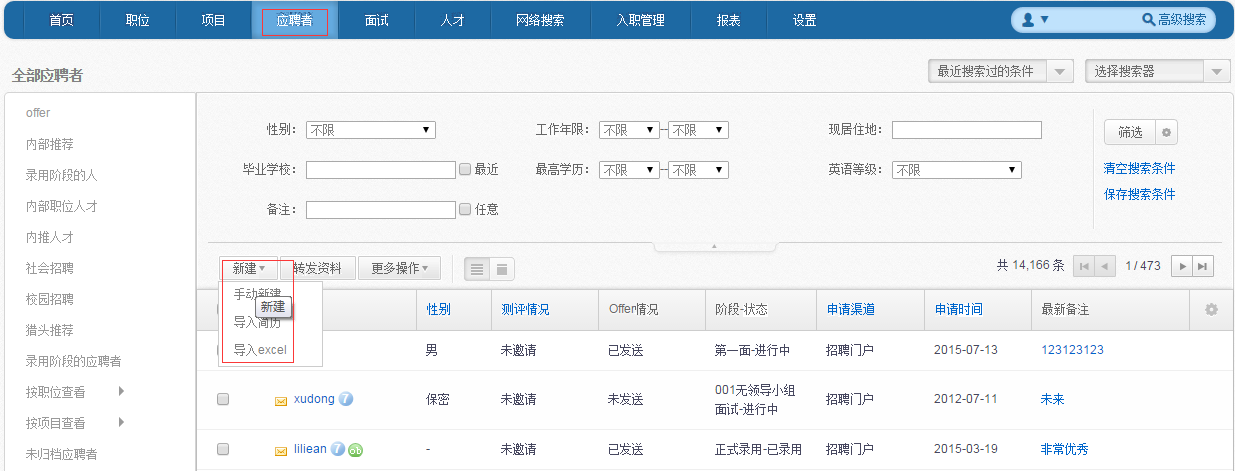Click blue info badge next to liliean
Image resolution: width=1235 pixels, height=471 pixels.
click(338, 449)
